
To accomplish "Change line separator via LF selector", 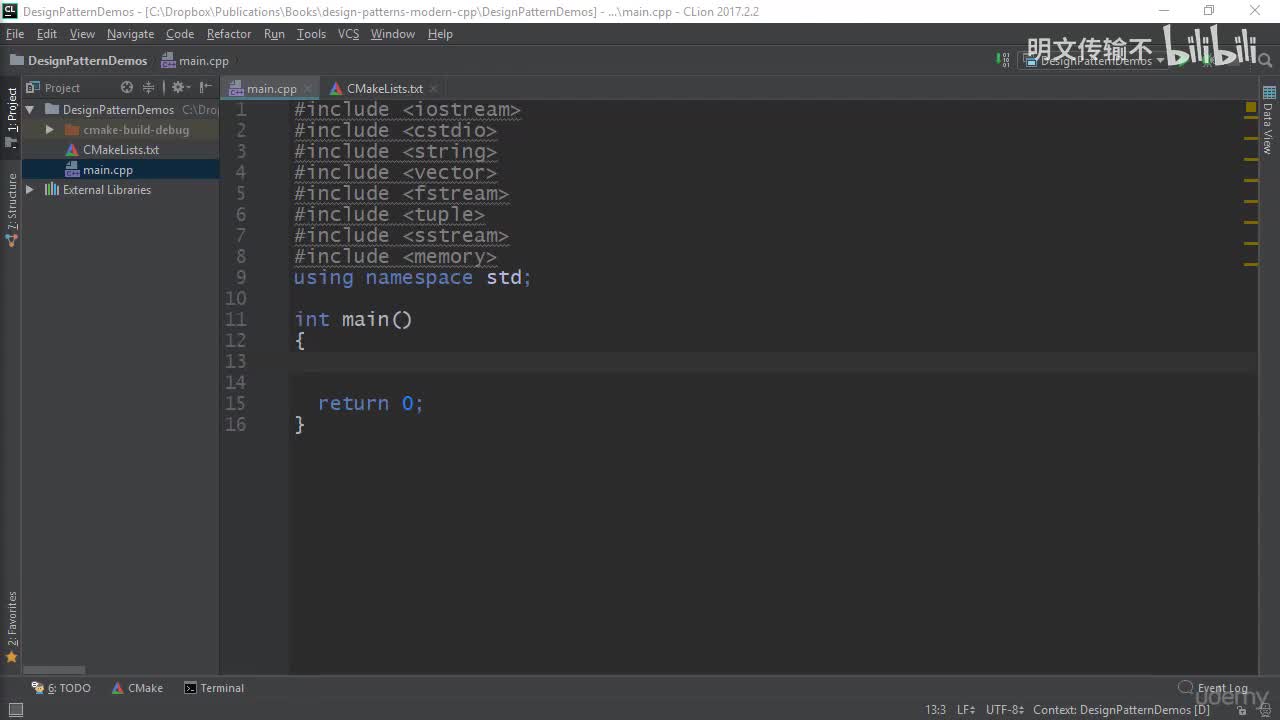I will point(966,710).
